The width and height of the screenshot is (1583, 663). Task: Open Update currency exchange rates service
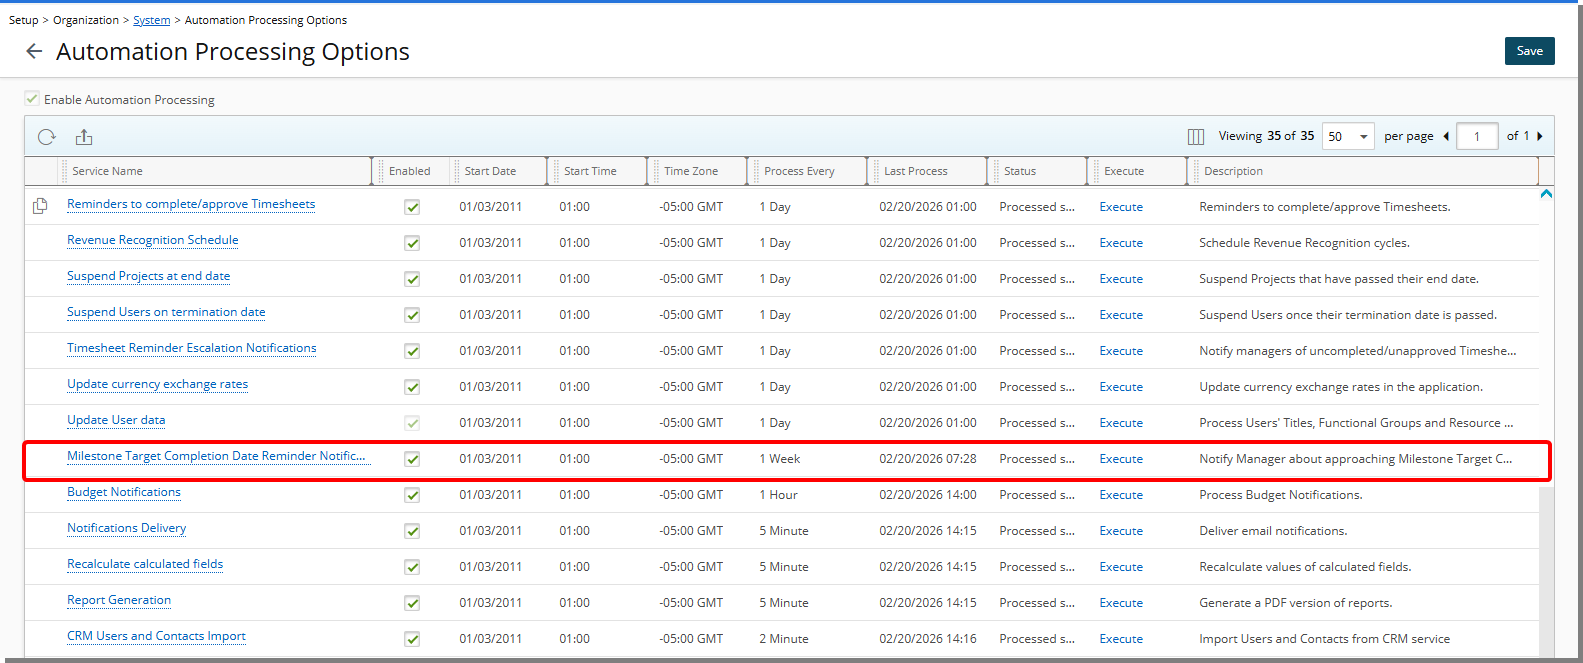click(x=157, y=384)
